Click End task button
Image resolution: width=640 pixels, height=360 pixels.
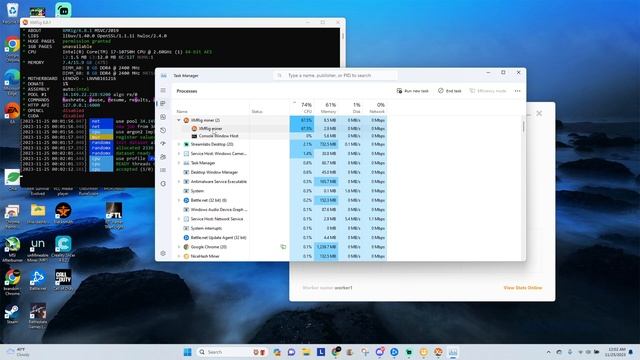[x=449, y=91]
